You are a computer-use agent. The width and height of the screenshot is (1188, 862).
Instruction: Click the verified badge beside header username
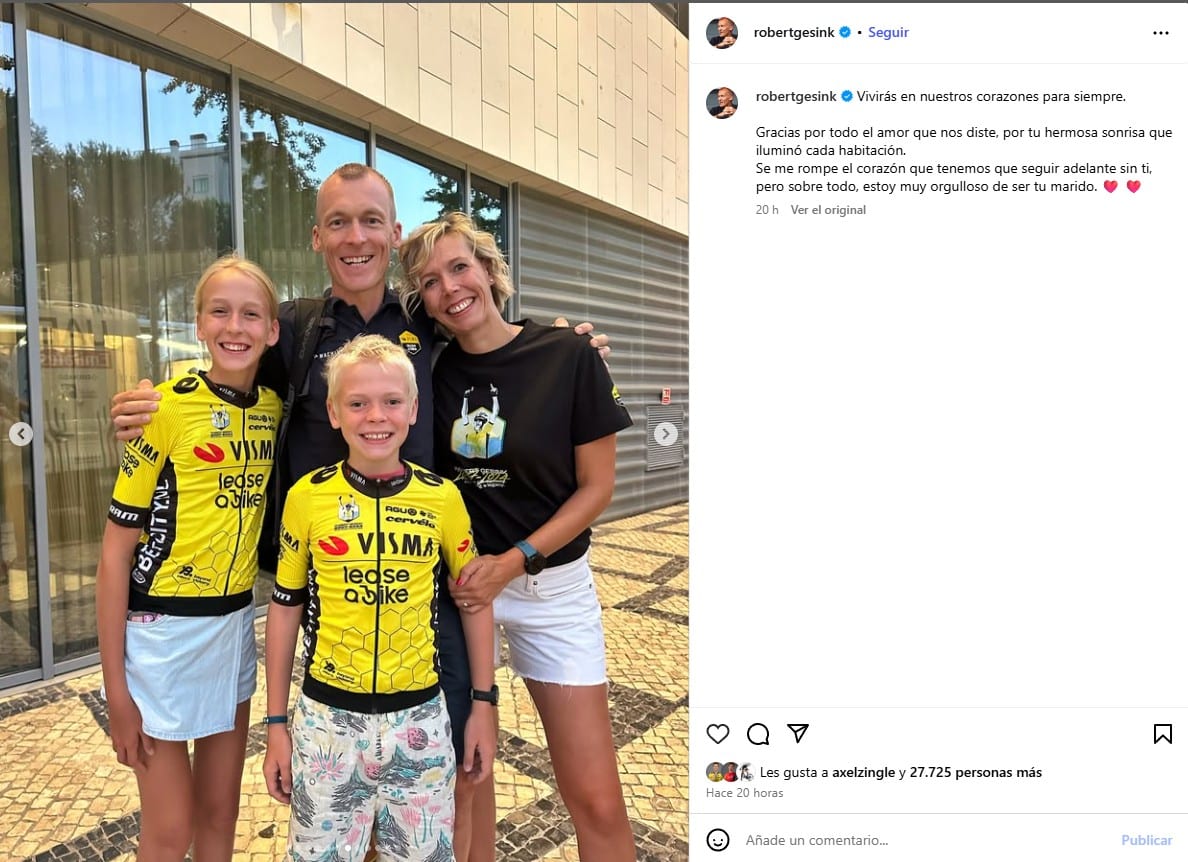pos(844,32)
